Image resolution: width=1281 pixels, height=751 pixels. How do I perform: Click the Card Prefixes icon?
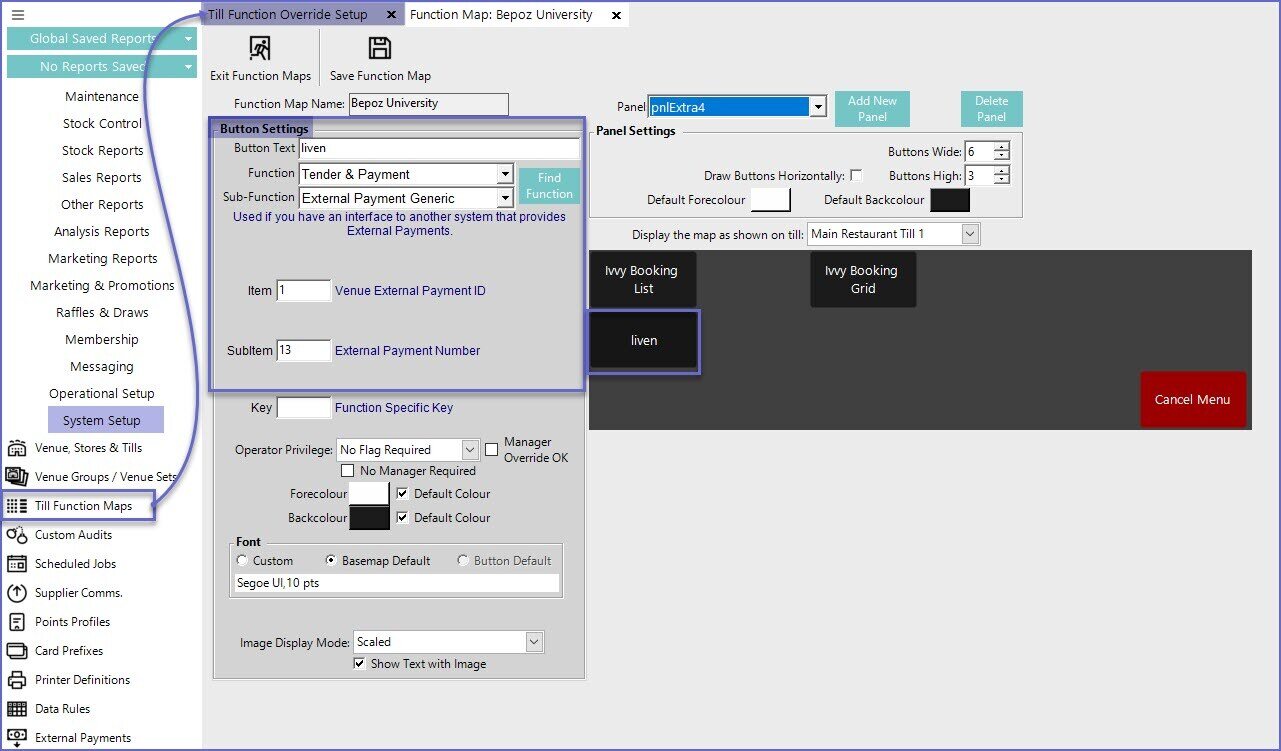[x=17, y=651]
